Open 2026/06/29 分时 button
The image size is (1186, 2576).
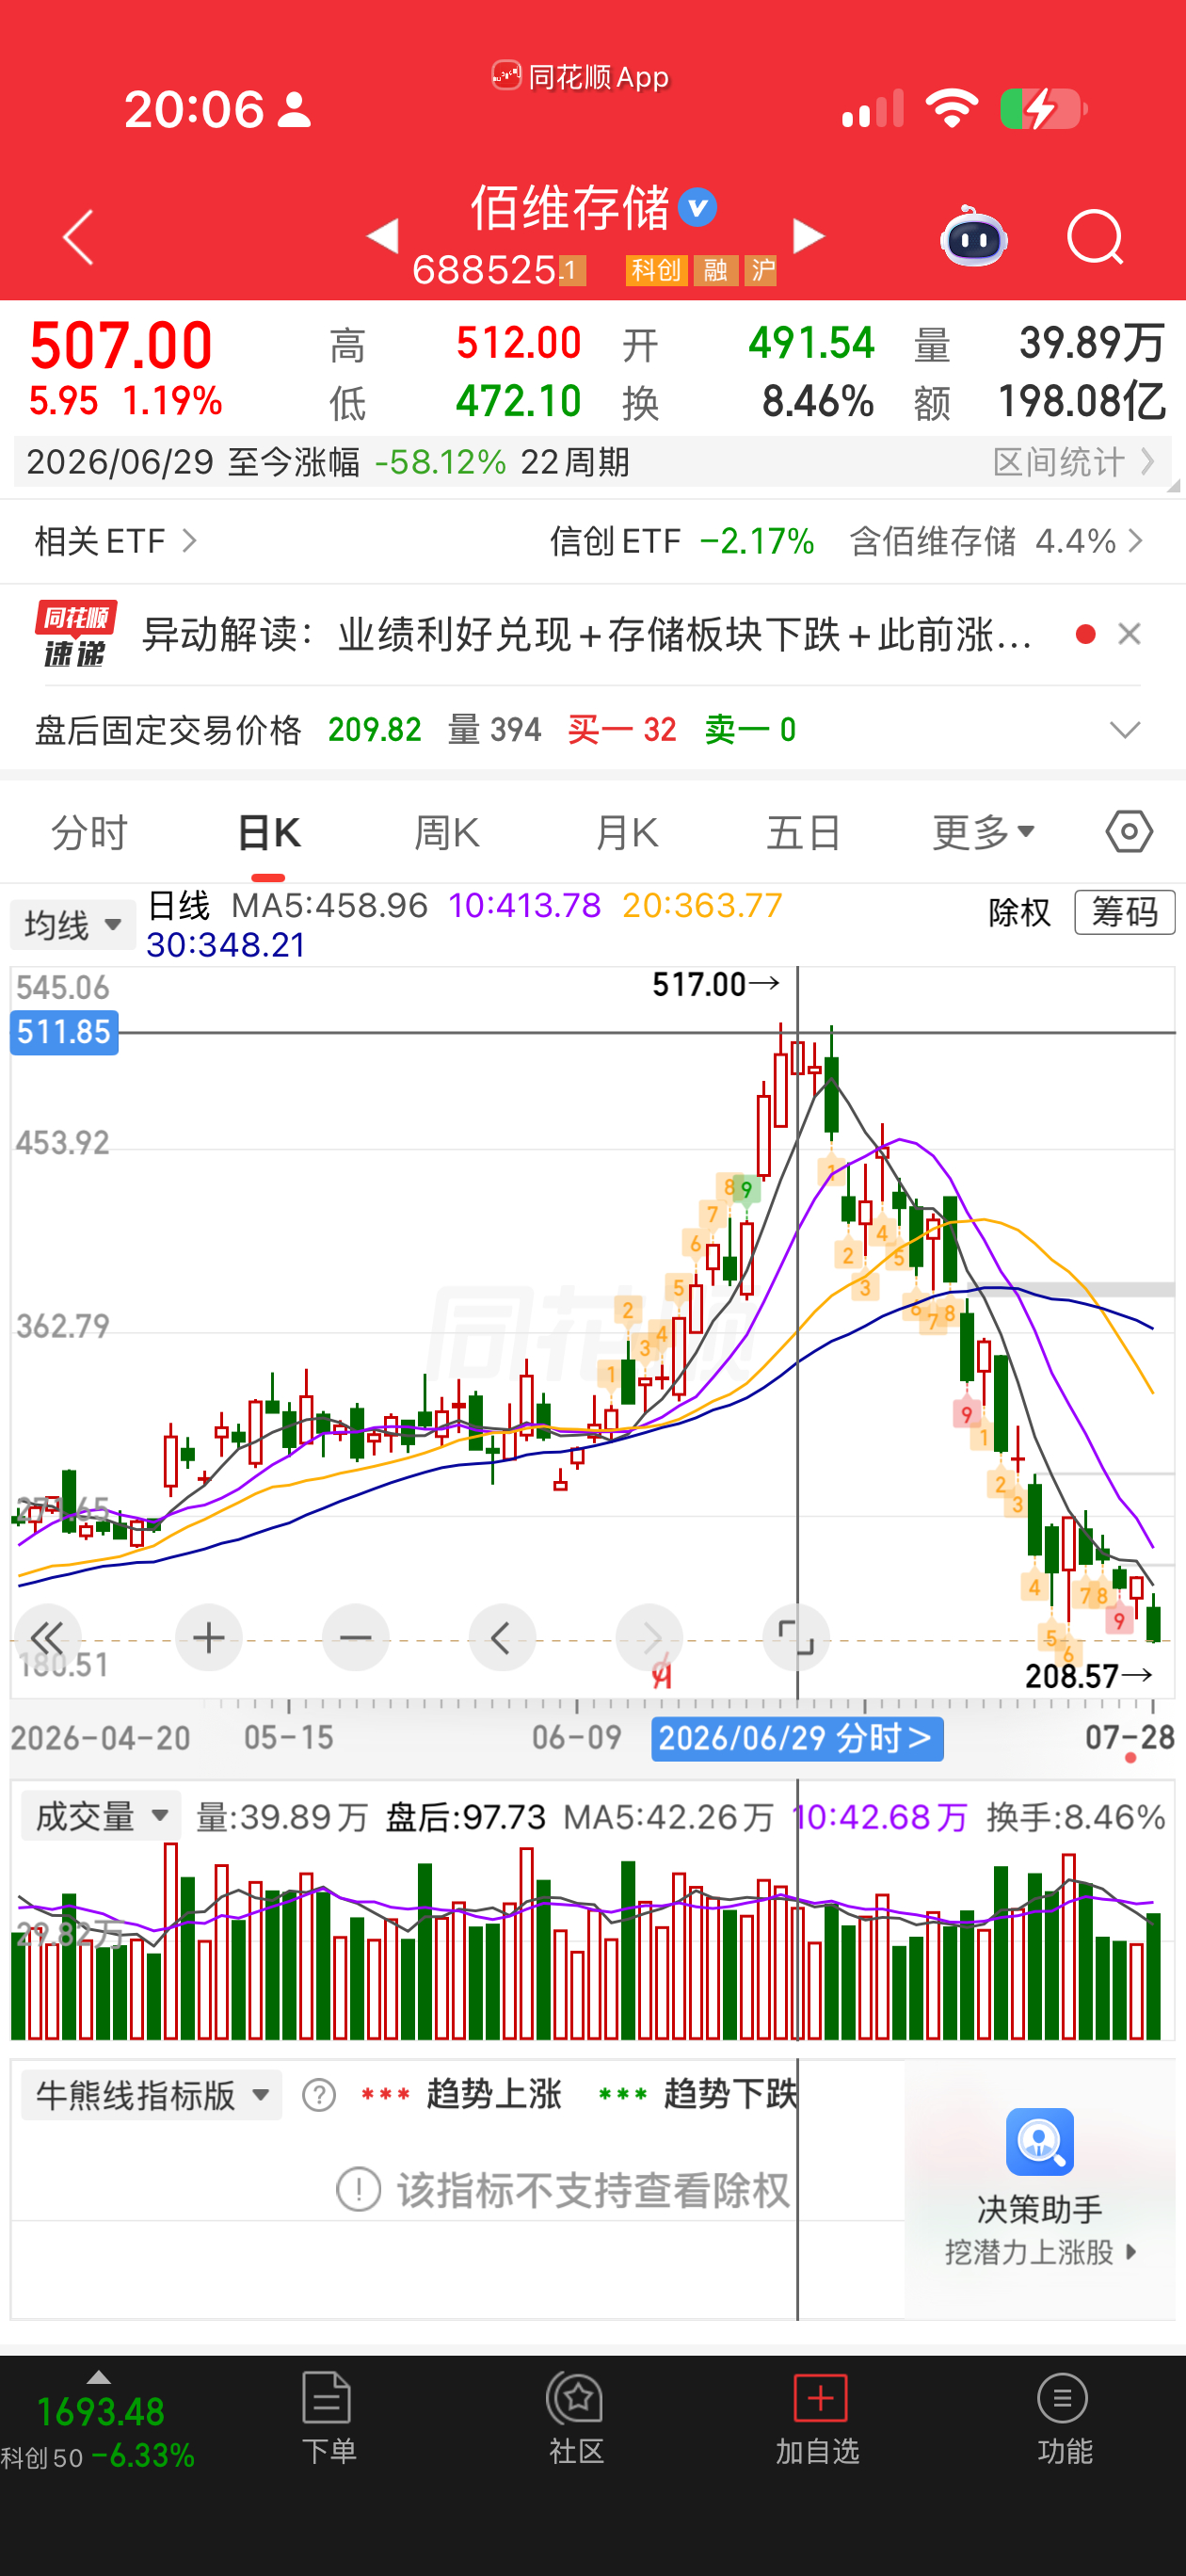[x=797, y=1738]
